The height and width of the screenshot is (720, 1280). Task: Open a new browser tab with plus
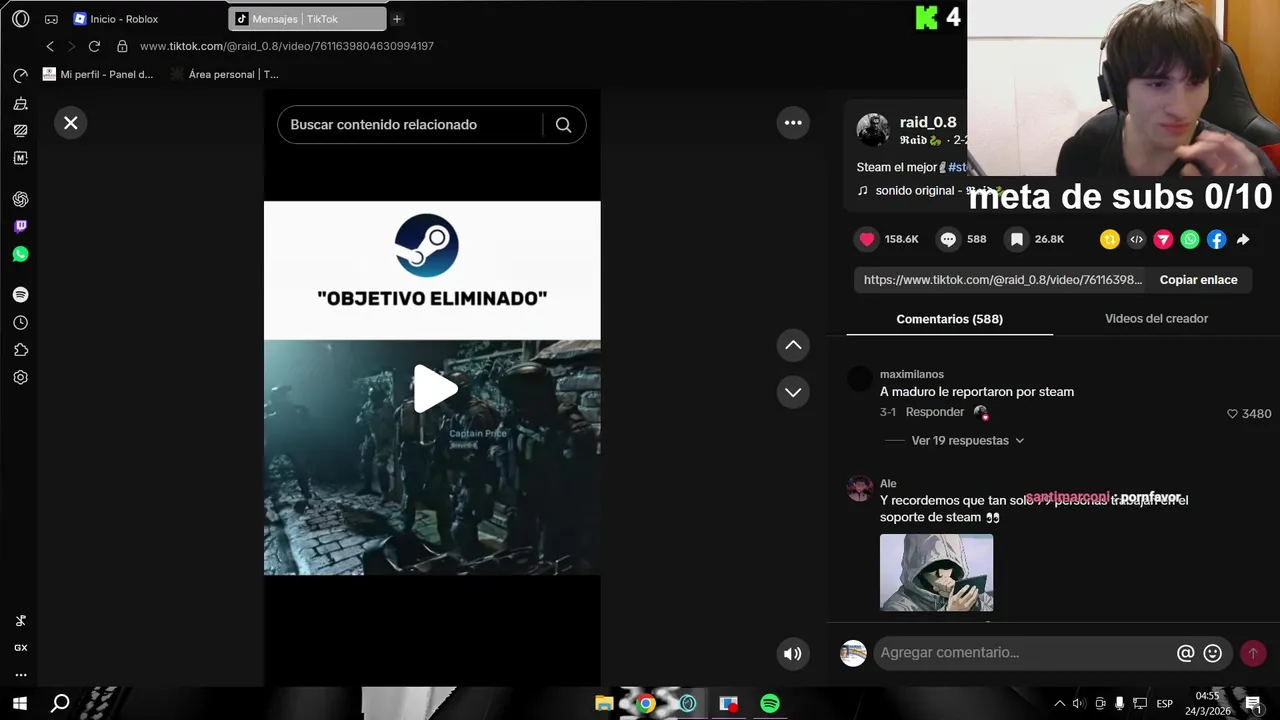[x=397, y=19]
